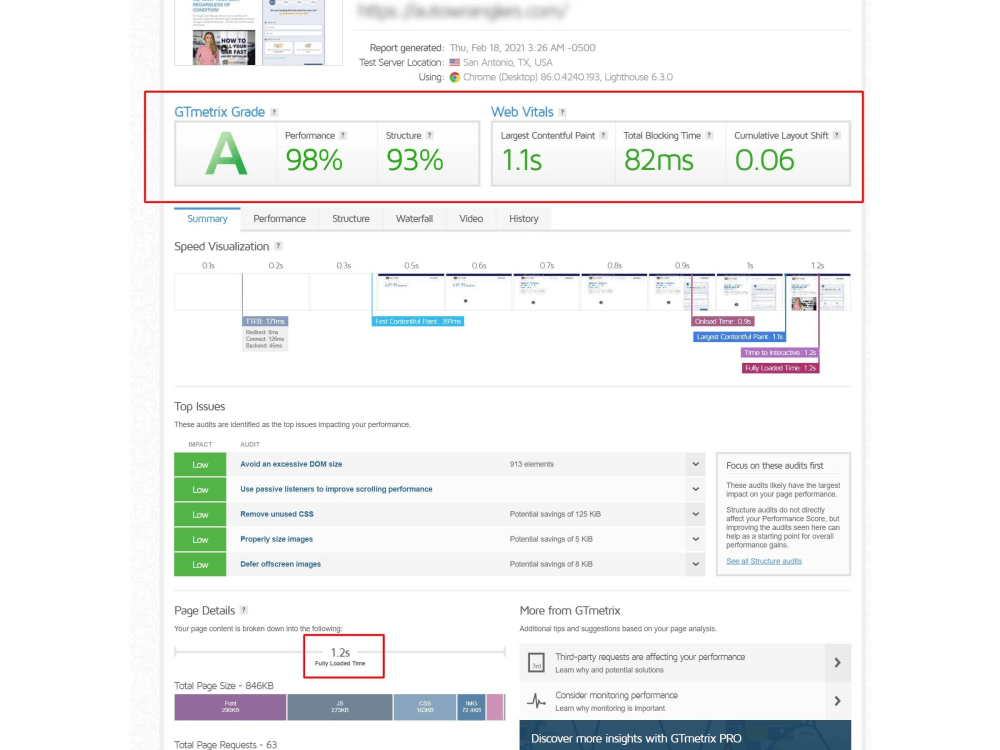Click the First Contentful Paint marker
This screenshot has width=1000, height=750.
(418, 321)
